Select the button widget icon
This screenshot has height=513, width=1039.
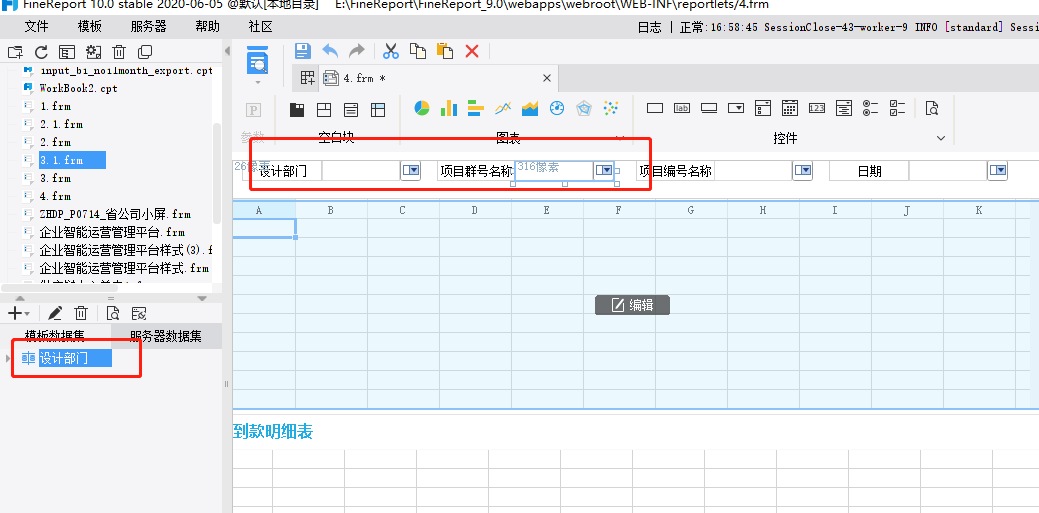(709, 108)
